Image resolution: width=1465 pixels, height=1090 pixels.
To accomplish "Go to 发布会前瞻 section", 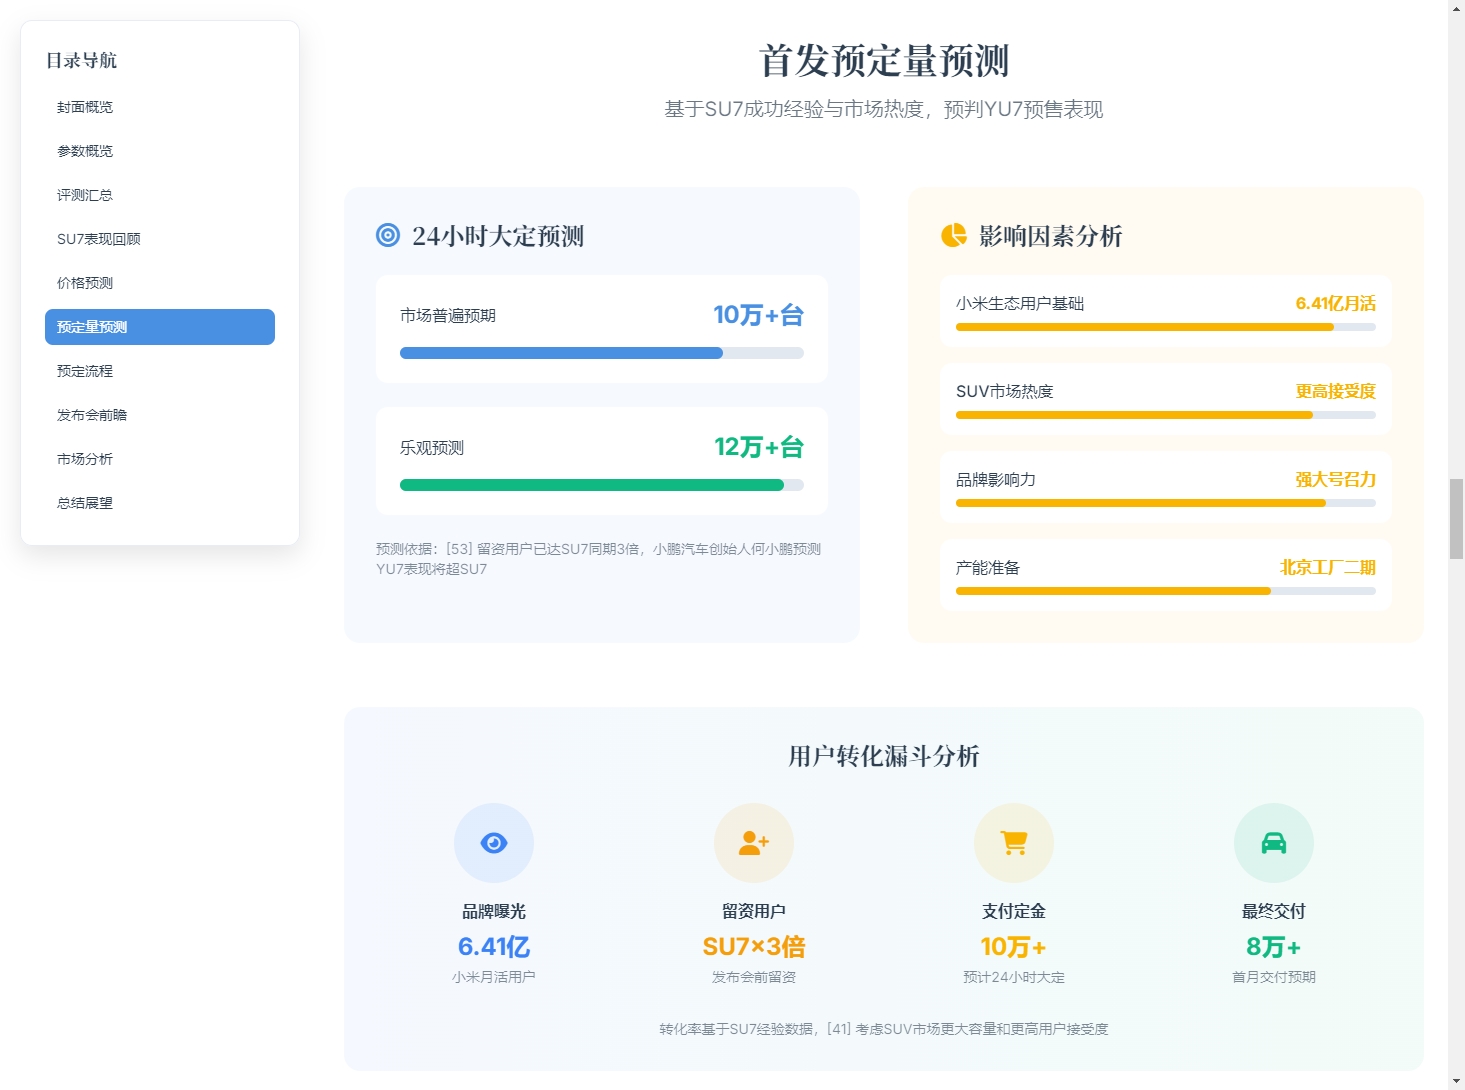I will click(160, 415).
